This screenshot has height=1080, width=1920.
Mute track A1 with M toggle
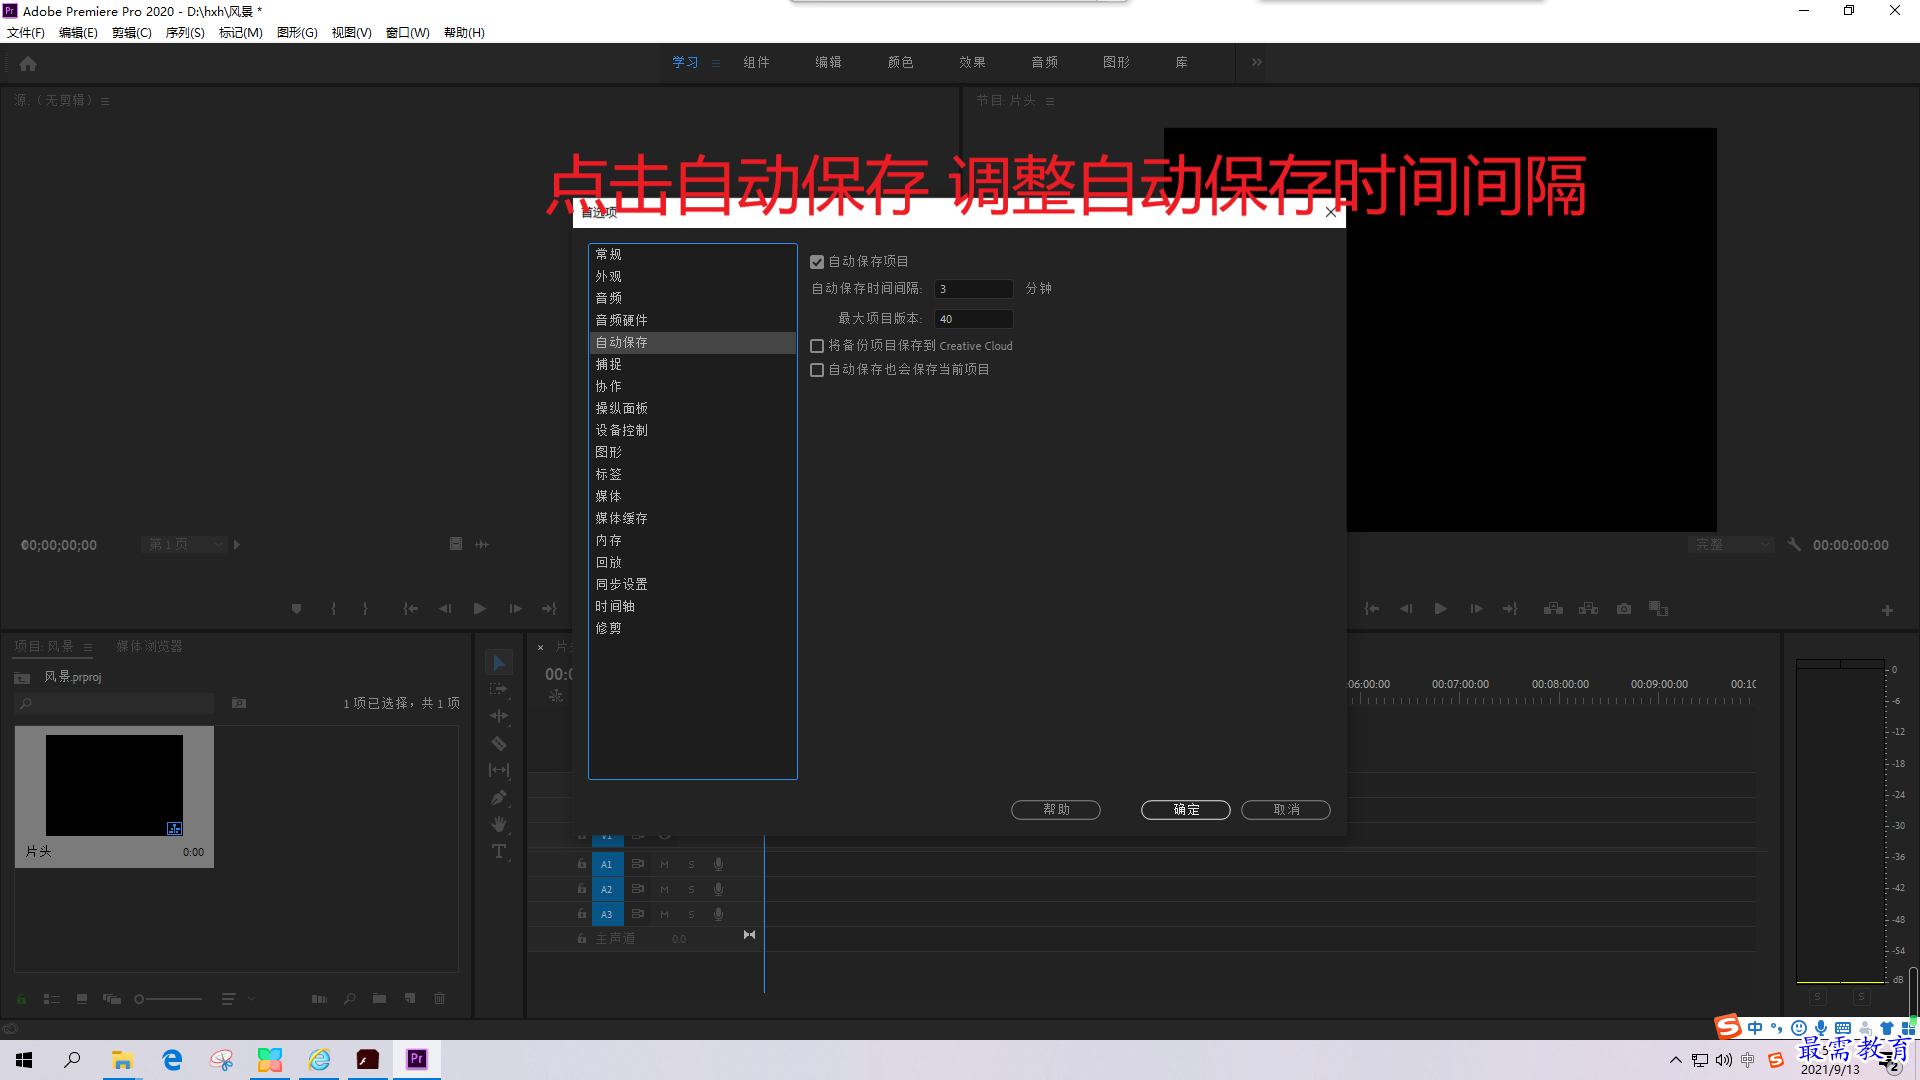click(664, 864)
